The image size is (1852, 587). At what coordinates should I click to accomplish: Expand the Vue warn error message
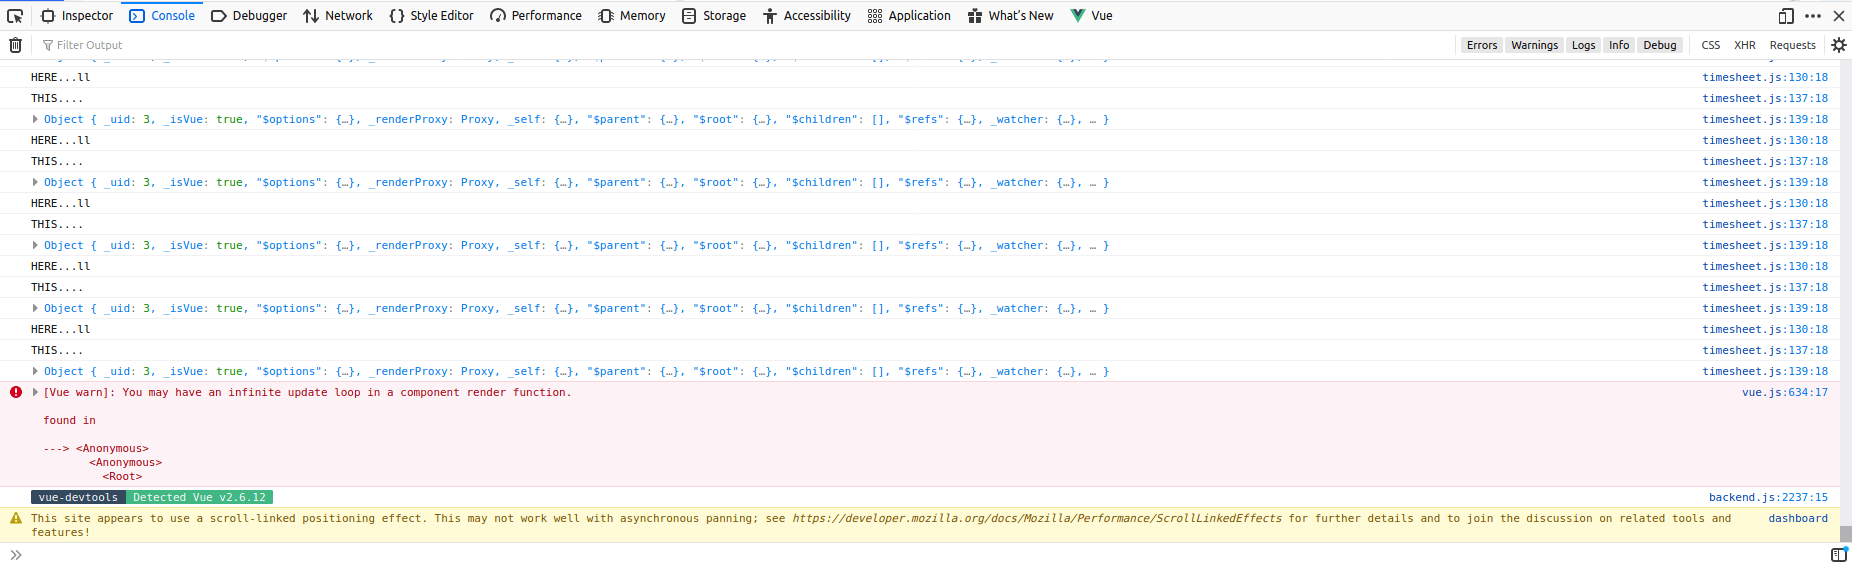pos(35,392)
